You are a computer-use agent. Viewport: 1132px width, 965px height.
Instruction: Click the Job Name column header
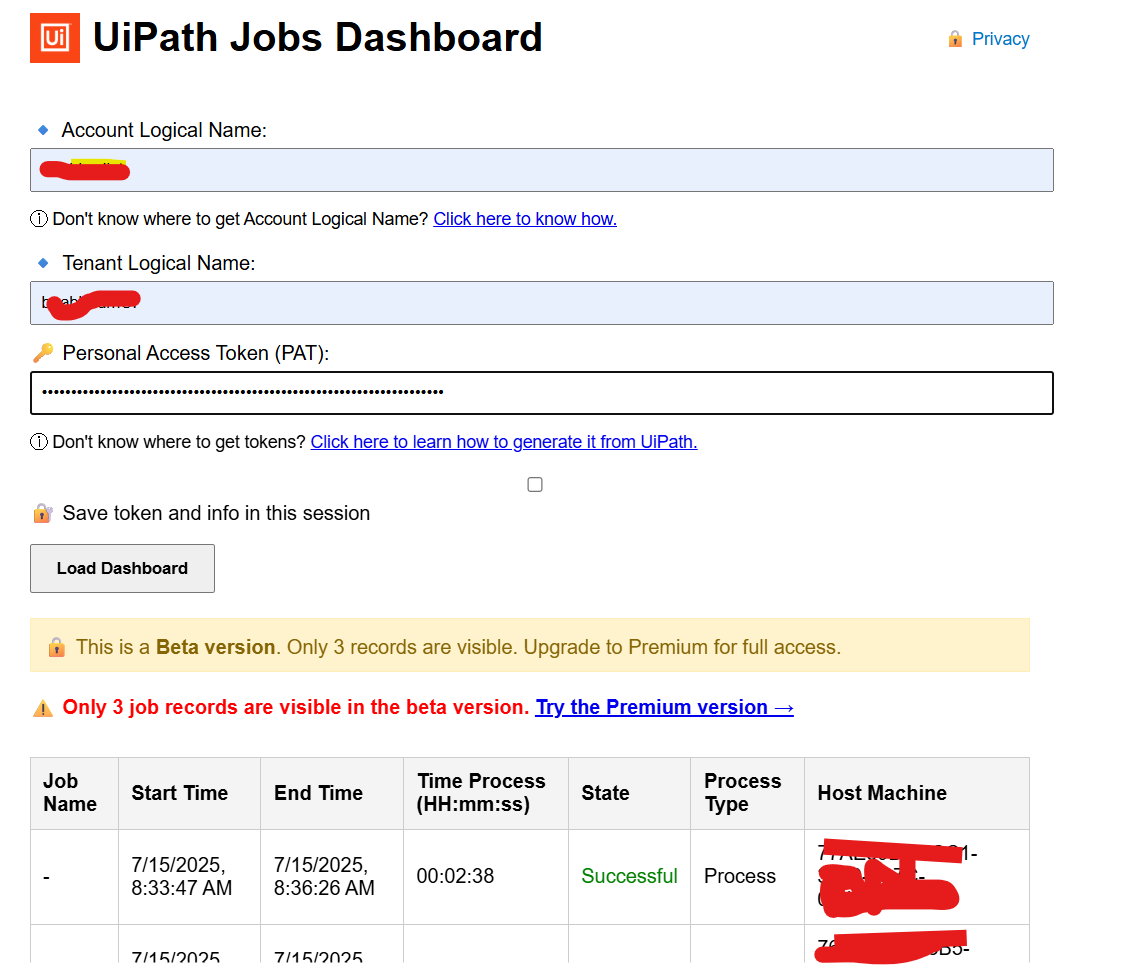point(74,793)
